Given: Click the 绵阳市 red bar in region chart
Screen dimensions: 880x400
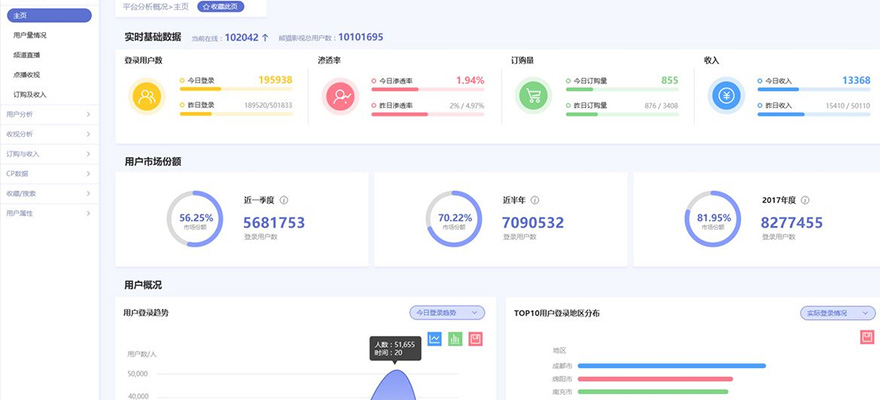Looking at the screenshot, I should click(656, 379).
